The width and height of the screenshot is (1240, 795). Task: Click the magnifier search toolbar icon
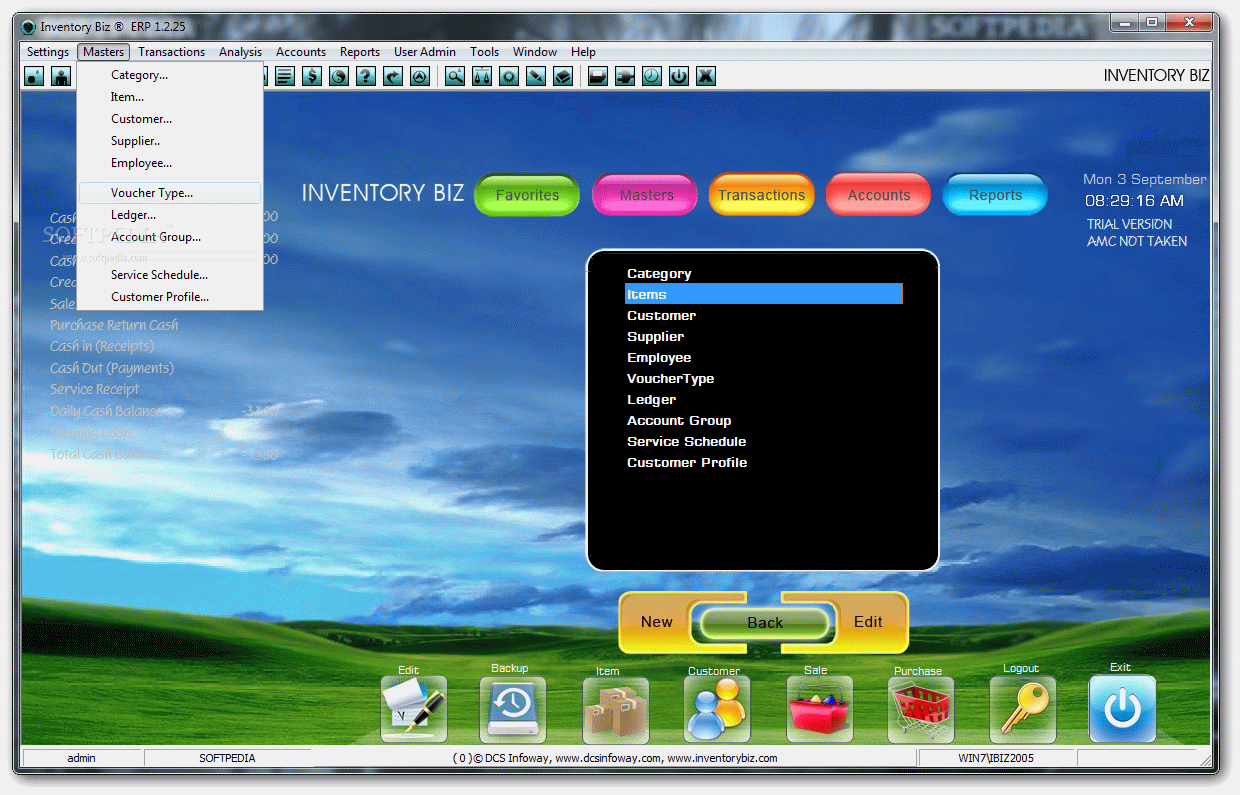click(455, 75)
